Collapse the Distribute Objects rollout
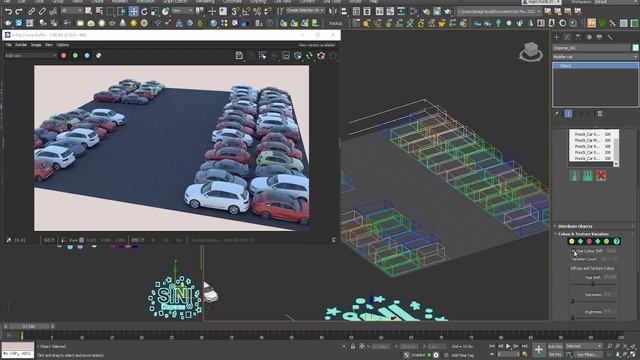The image size is (640, 360). coord(575,226)
